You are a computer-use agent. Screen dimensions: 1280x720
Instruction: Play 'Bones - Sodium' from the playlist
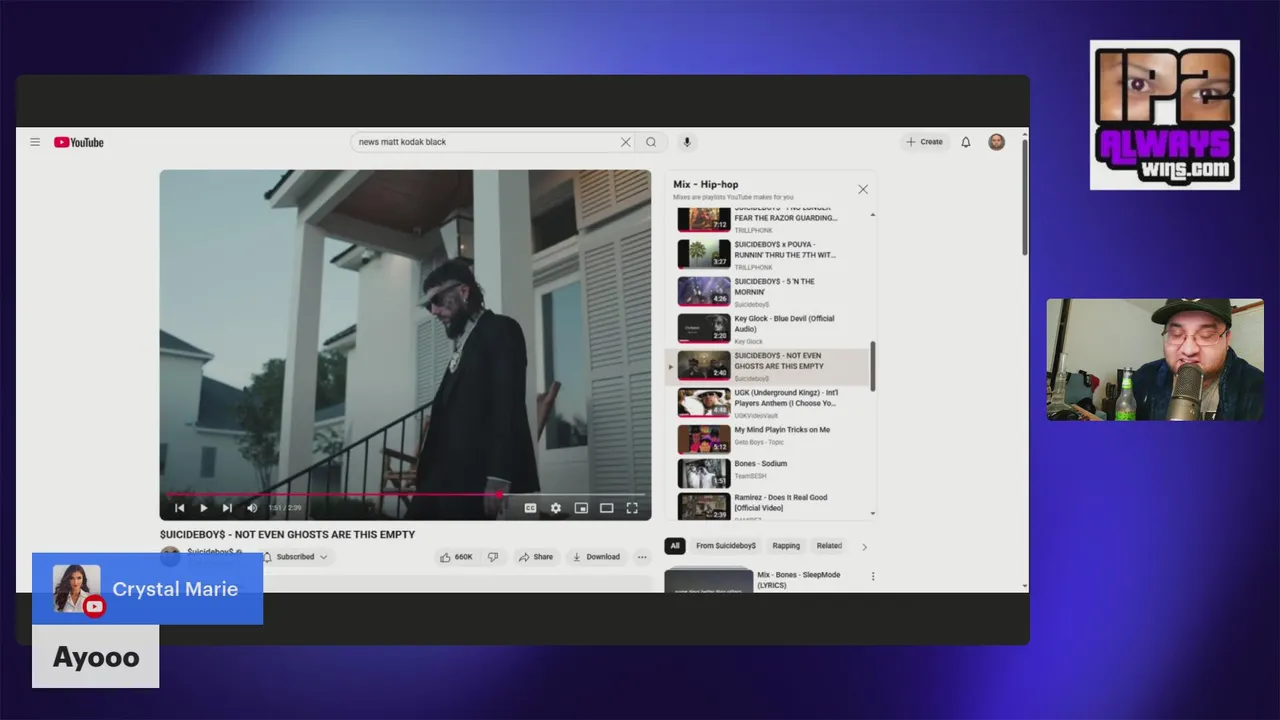click(x=770, y=473)
